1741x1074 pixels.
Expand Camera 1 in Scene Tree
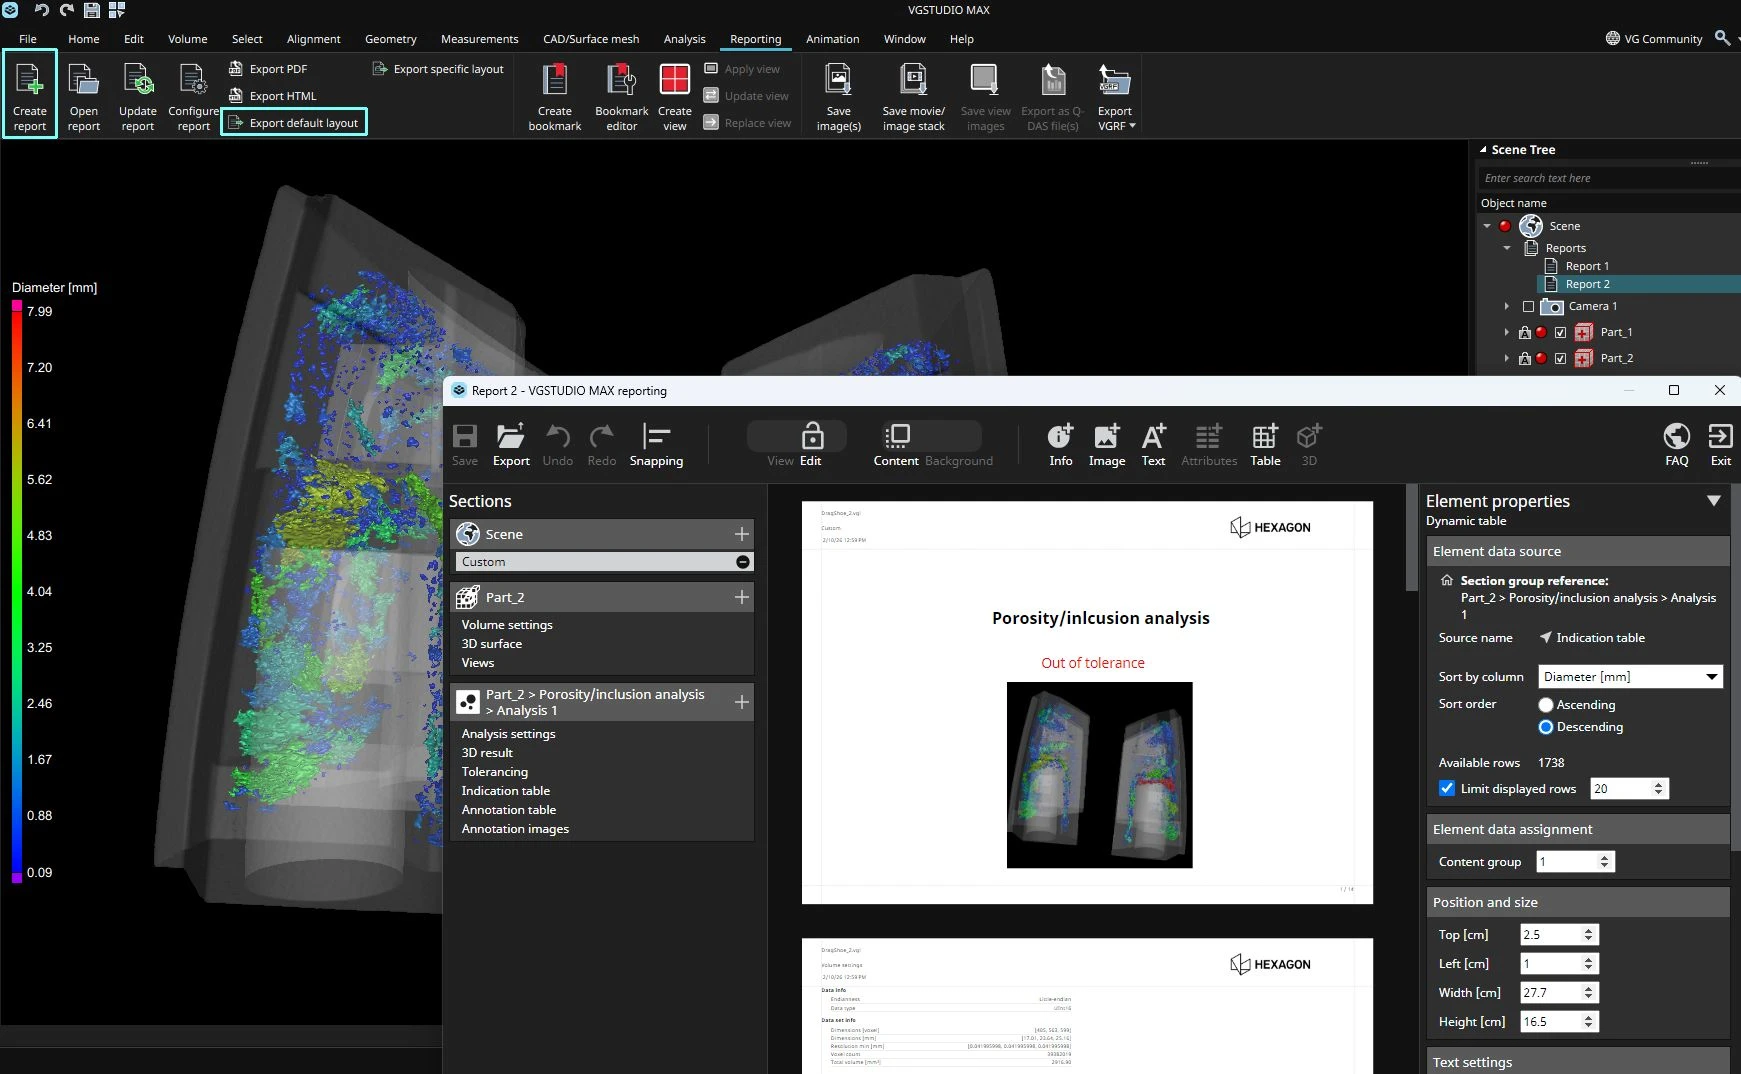(x=1507, y=306)
